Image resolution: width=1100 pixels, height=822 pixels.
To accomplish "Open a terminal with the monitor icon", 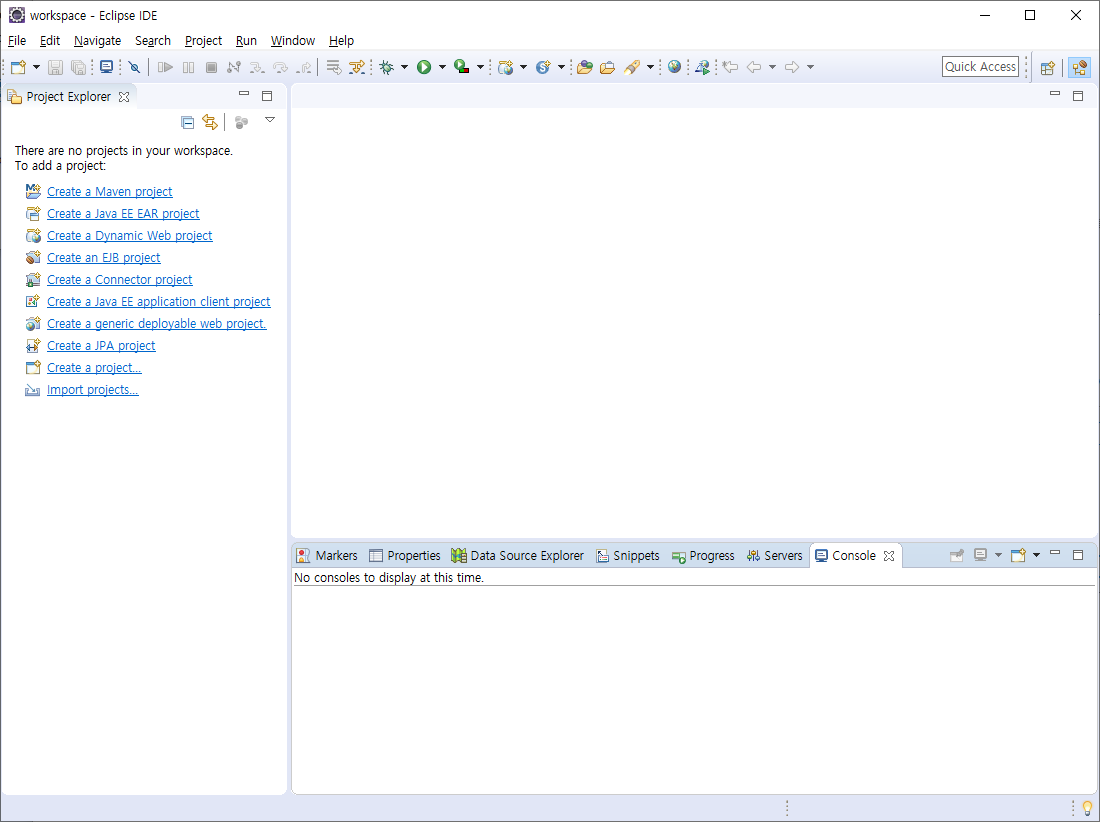I will 107,67.
